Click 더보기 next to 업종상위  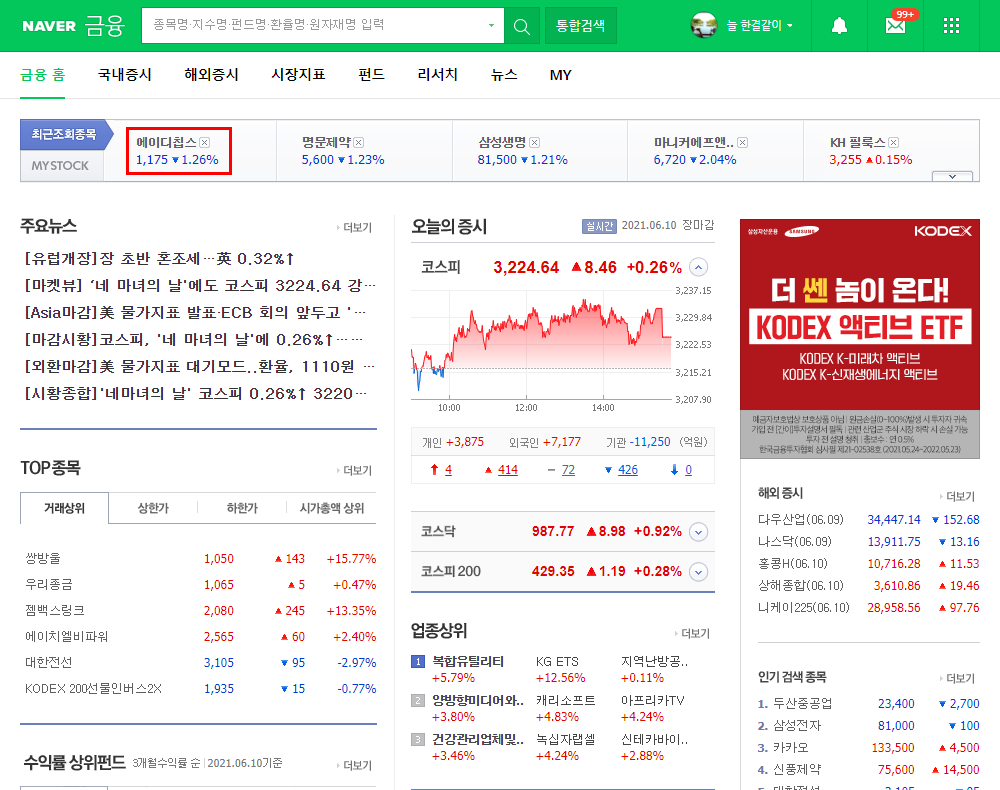tap(693, 634)
